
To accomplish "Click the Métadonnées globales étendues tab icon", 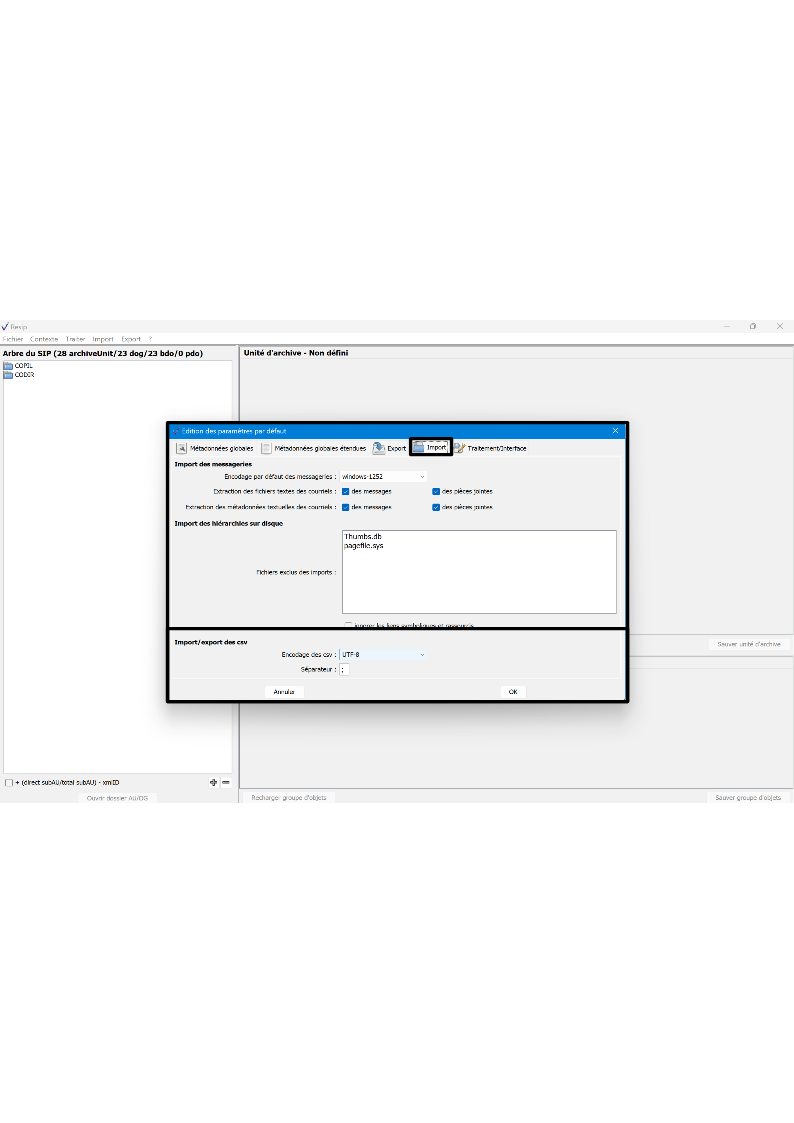I will click(266, 448).
